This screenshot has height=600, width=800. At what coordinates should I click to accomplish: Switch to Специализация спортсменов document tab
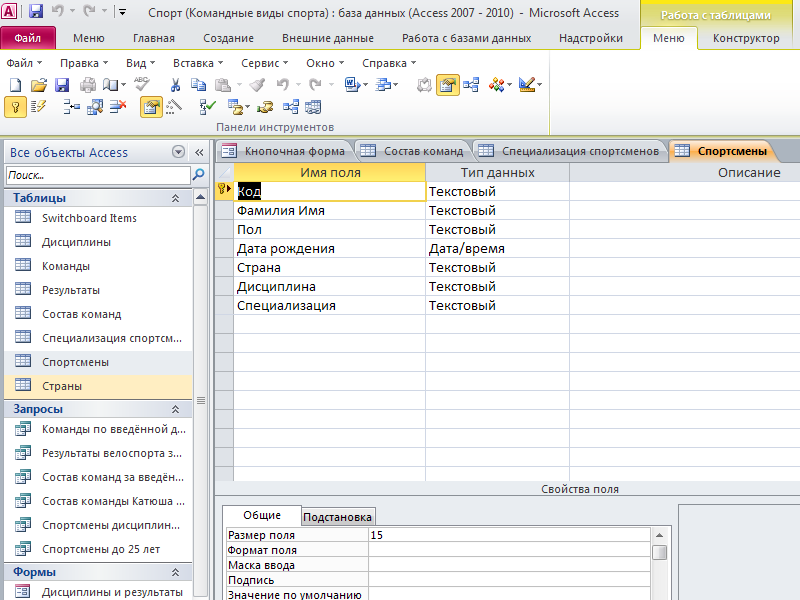569,151
